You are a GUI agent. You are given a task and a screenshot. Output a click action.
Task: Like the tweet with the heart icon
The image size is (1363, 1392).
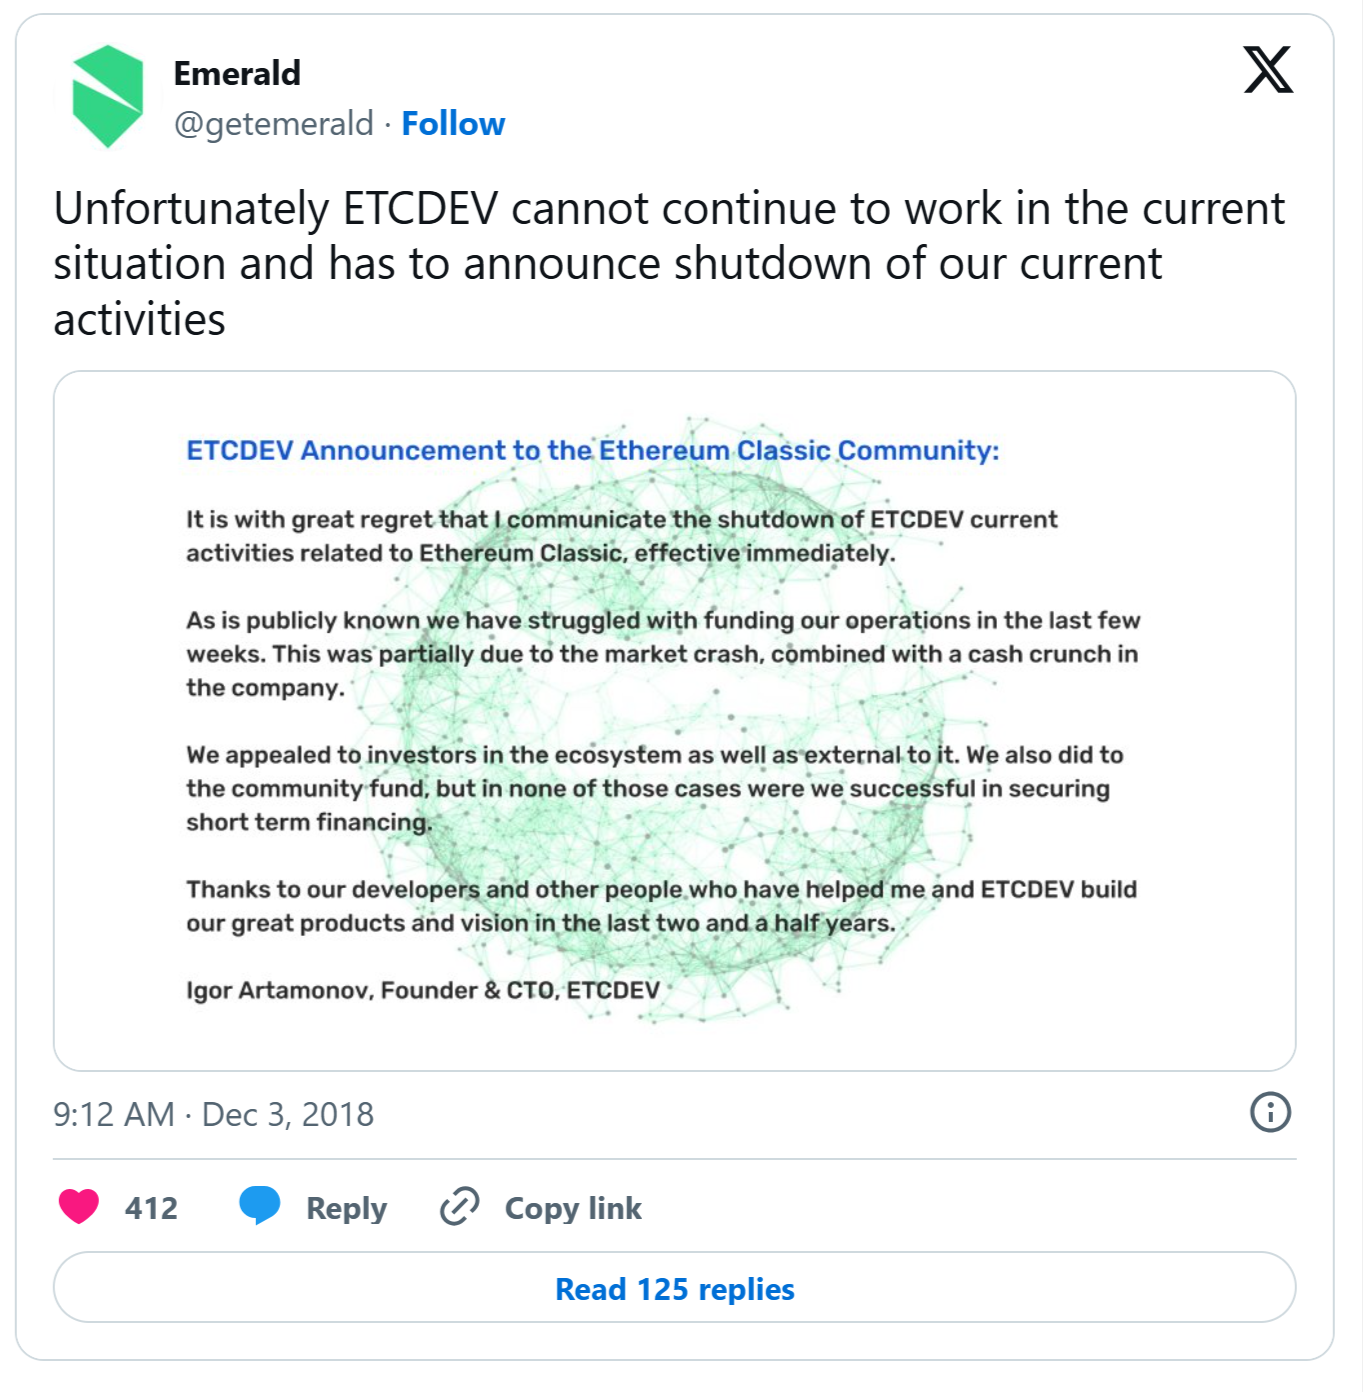pos(79,1206)
